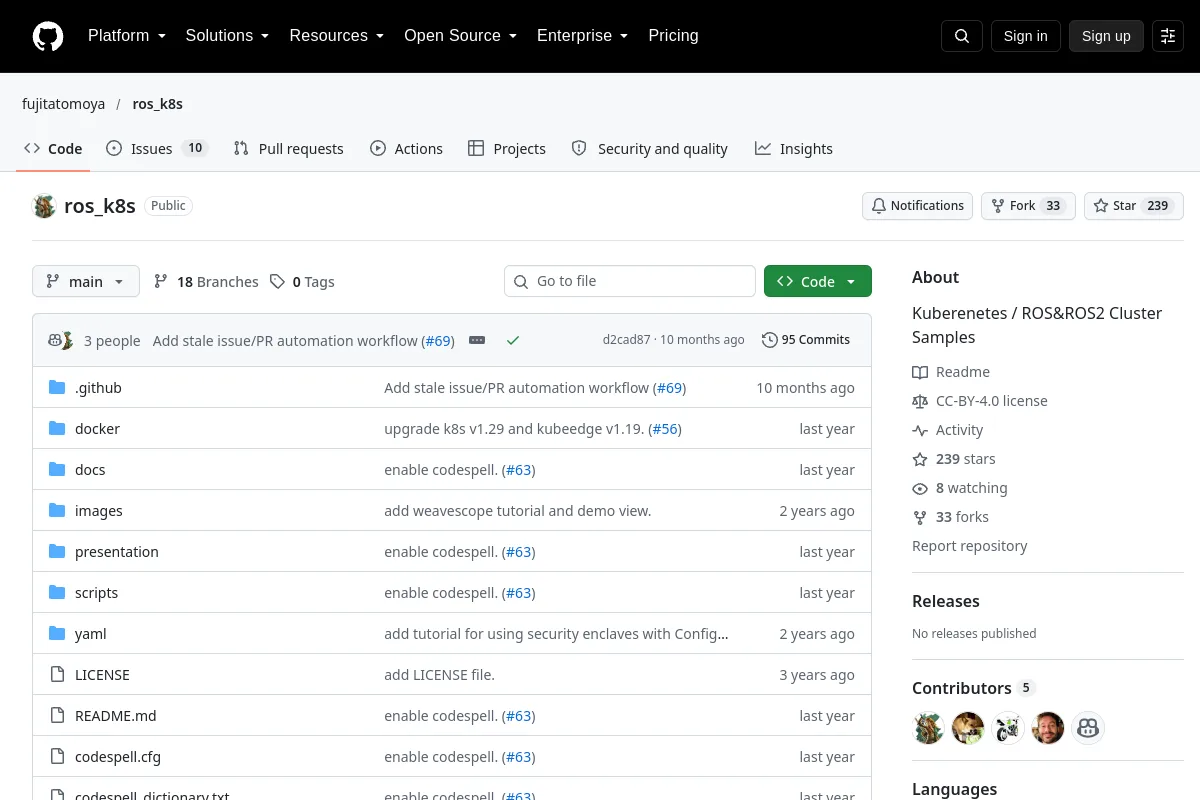Click the pulse icon beside Activity
The height and width of the screenshot is (800, 1200).
click(x=920, y=430)
